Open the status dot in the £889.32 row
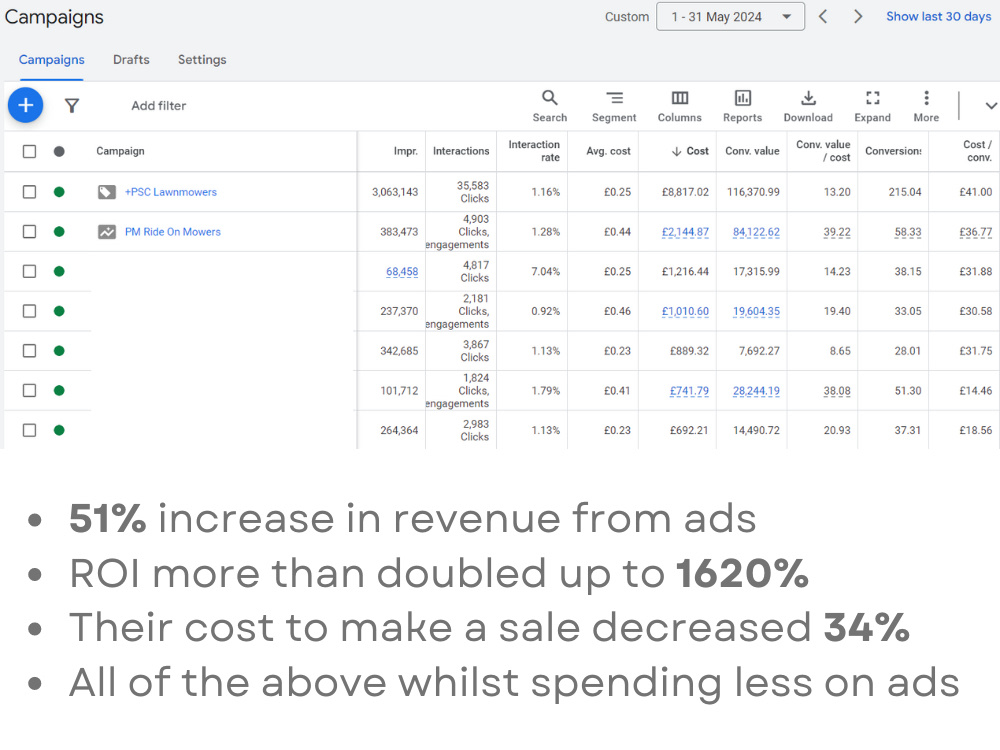Screen dimensions: 1000x750 click(59, 351)
